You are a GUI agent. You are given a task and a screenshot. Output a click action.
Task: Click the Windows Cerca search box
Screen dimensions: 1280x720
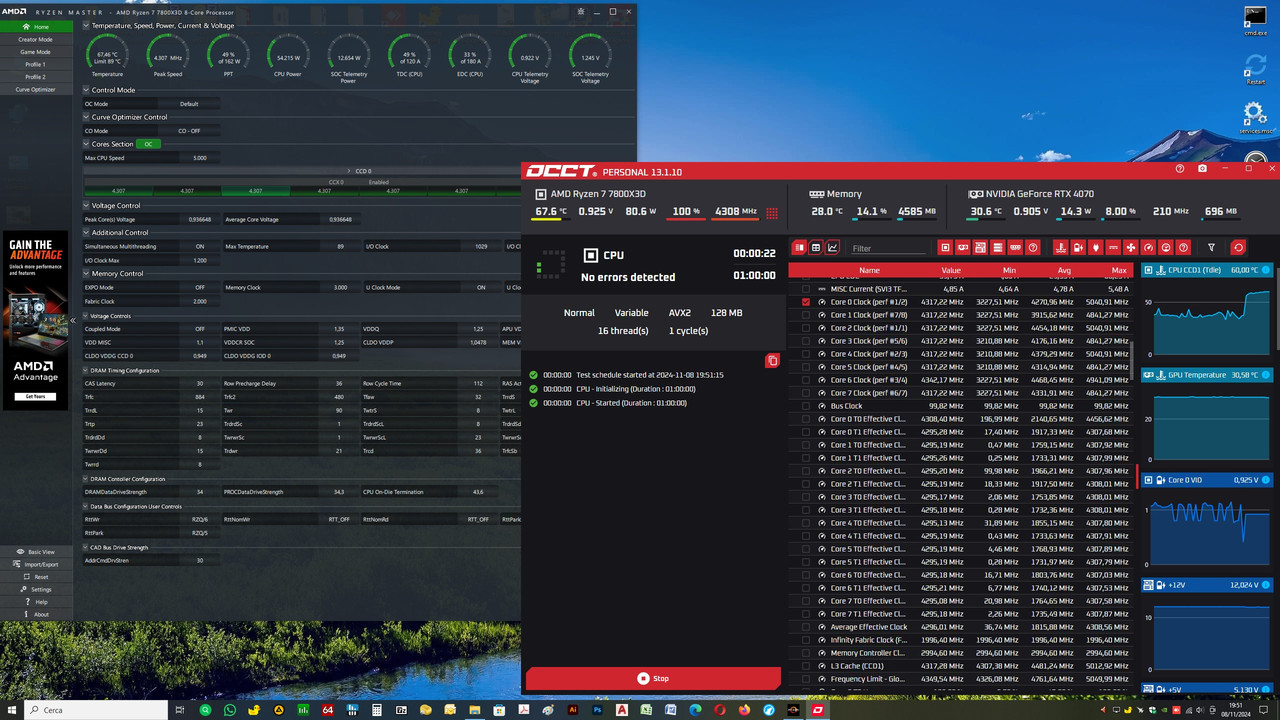pyautogui.click(x=96, y=710)
